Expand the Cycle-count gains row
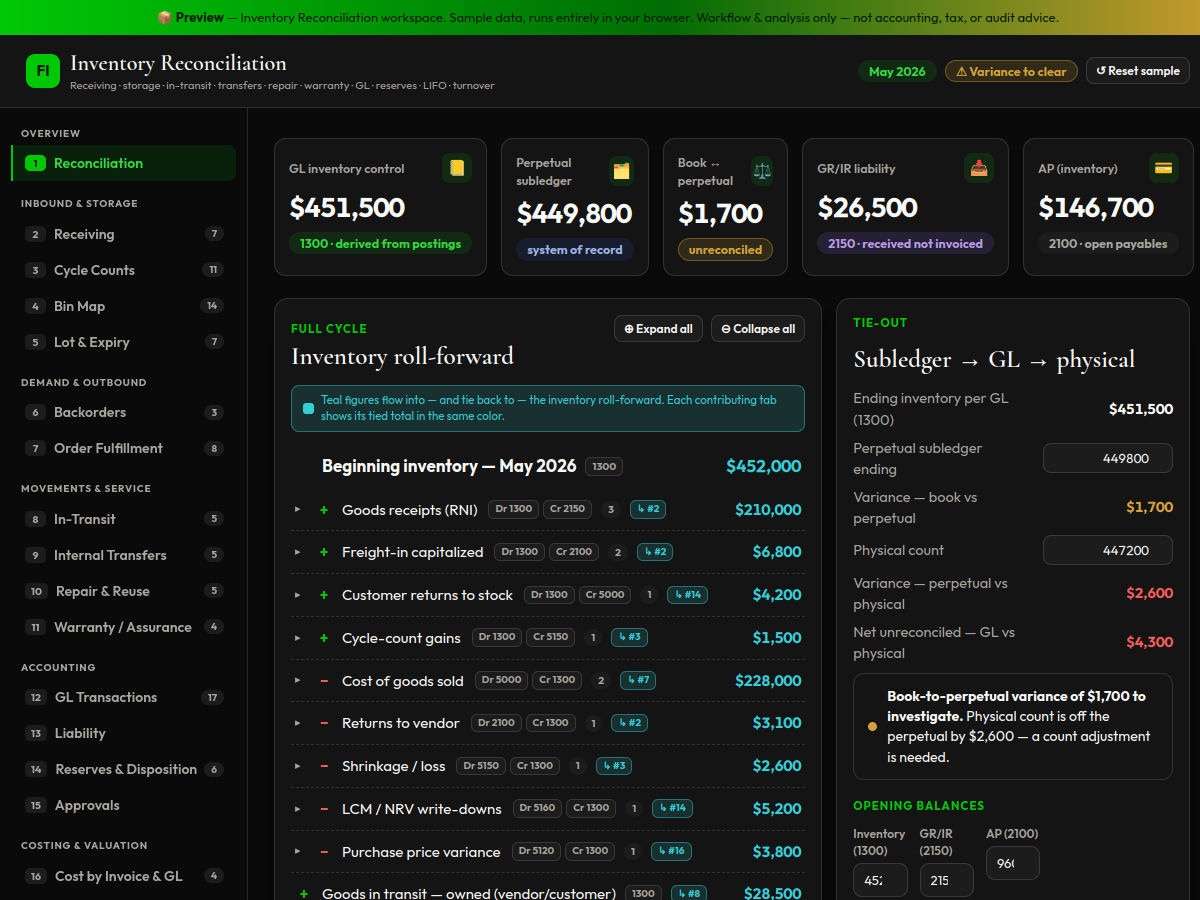This screenshot has height=900, width=1200. (x=297, y=638)
